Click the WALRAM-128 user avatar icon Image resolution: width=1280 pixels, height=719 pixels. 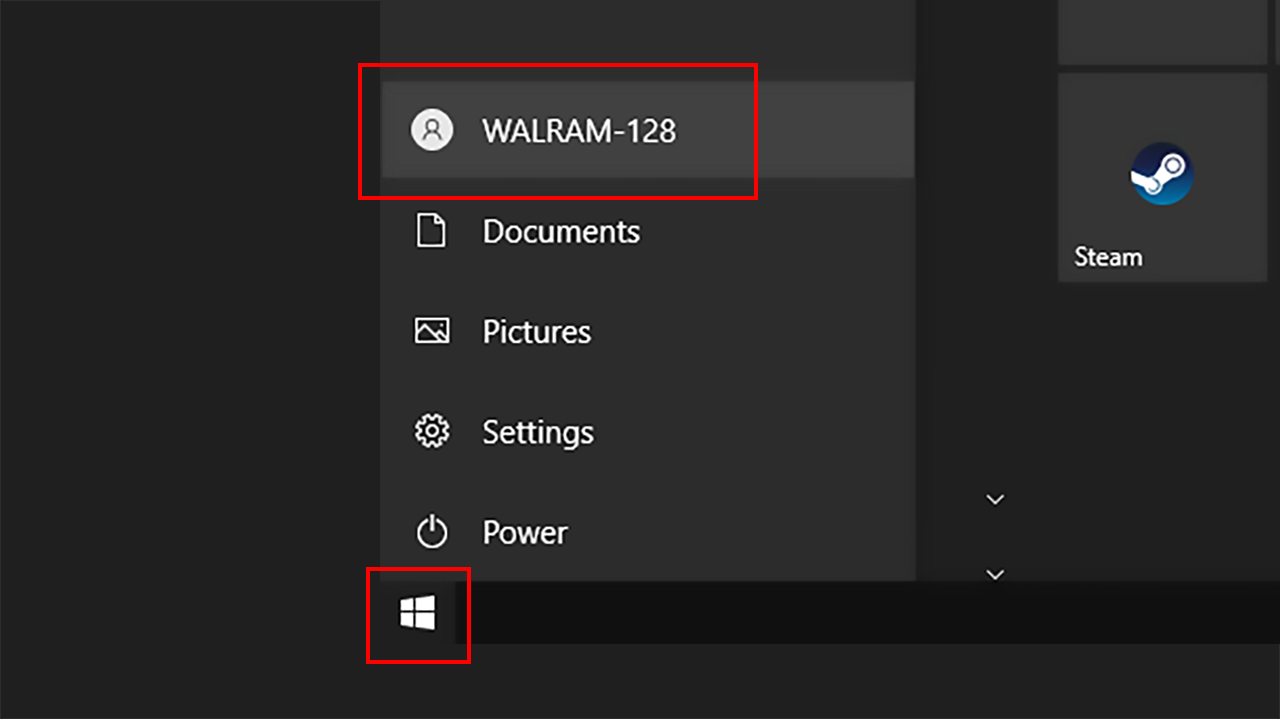(432, 130)
